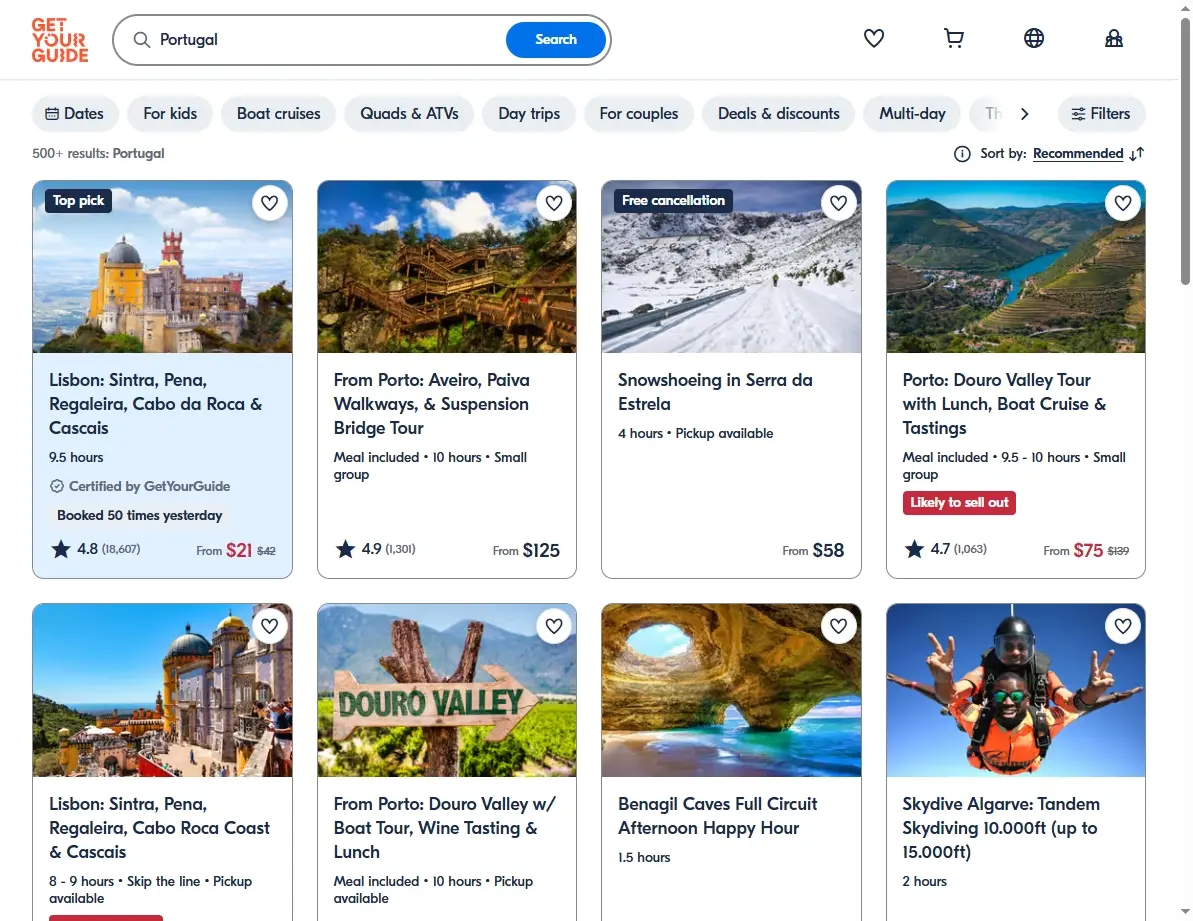
Task: Open Lisbon: Sintra, Pena, Regaleira, Cabo da Roca title
Action: (x=156, y=404)
